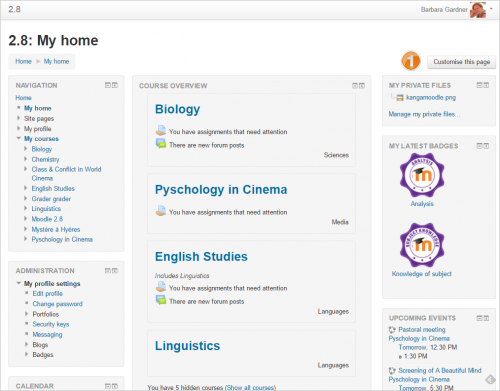Open English Studies course title
This screenshot has width=500, height=391.
click(201, 257)
